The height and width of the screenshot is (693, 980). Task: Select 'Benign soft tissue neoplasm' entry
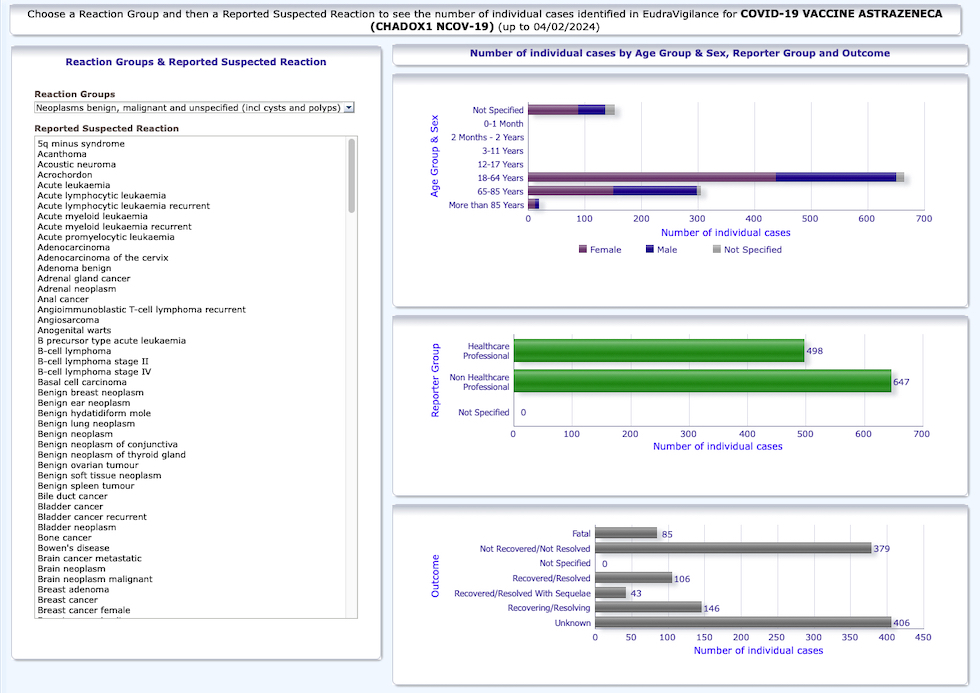(x=99, y=476)
